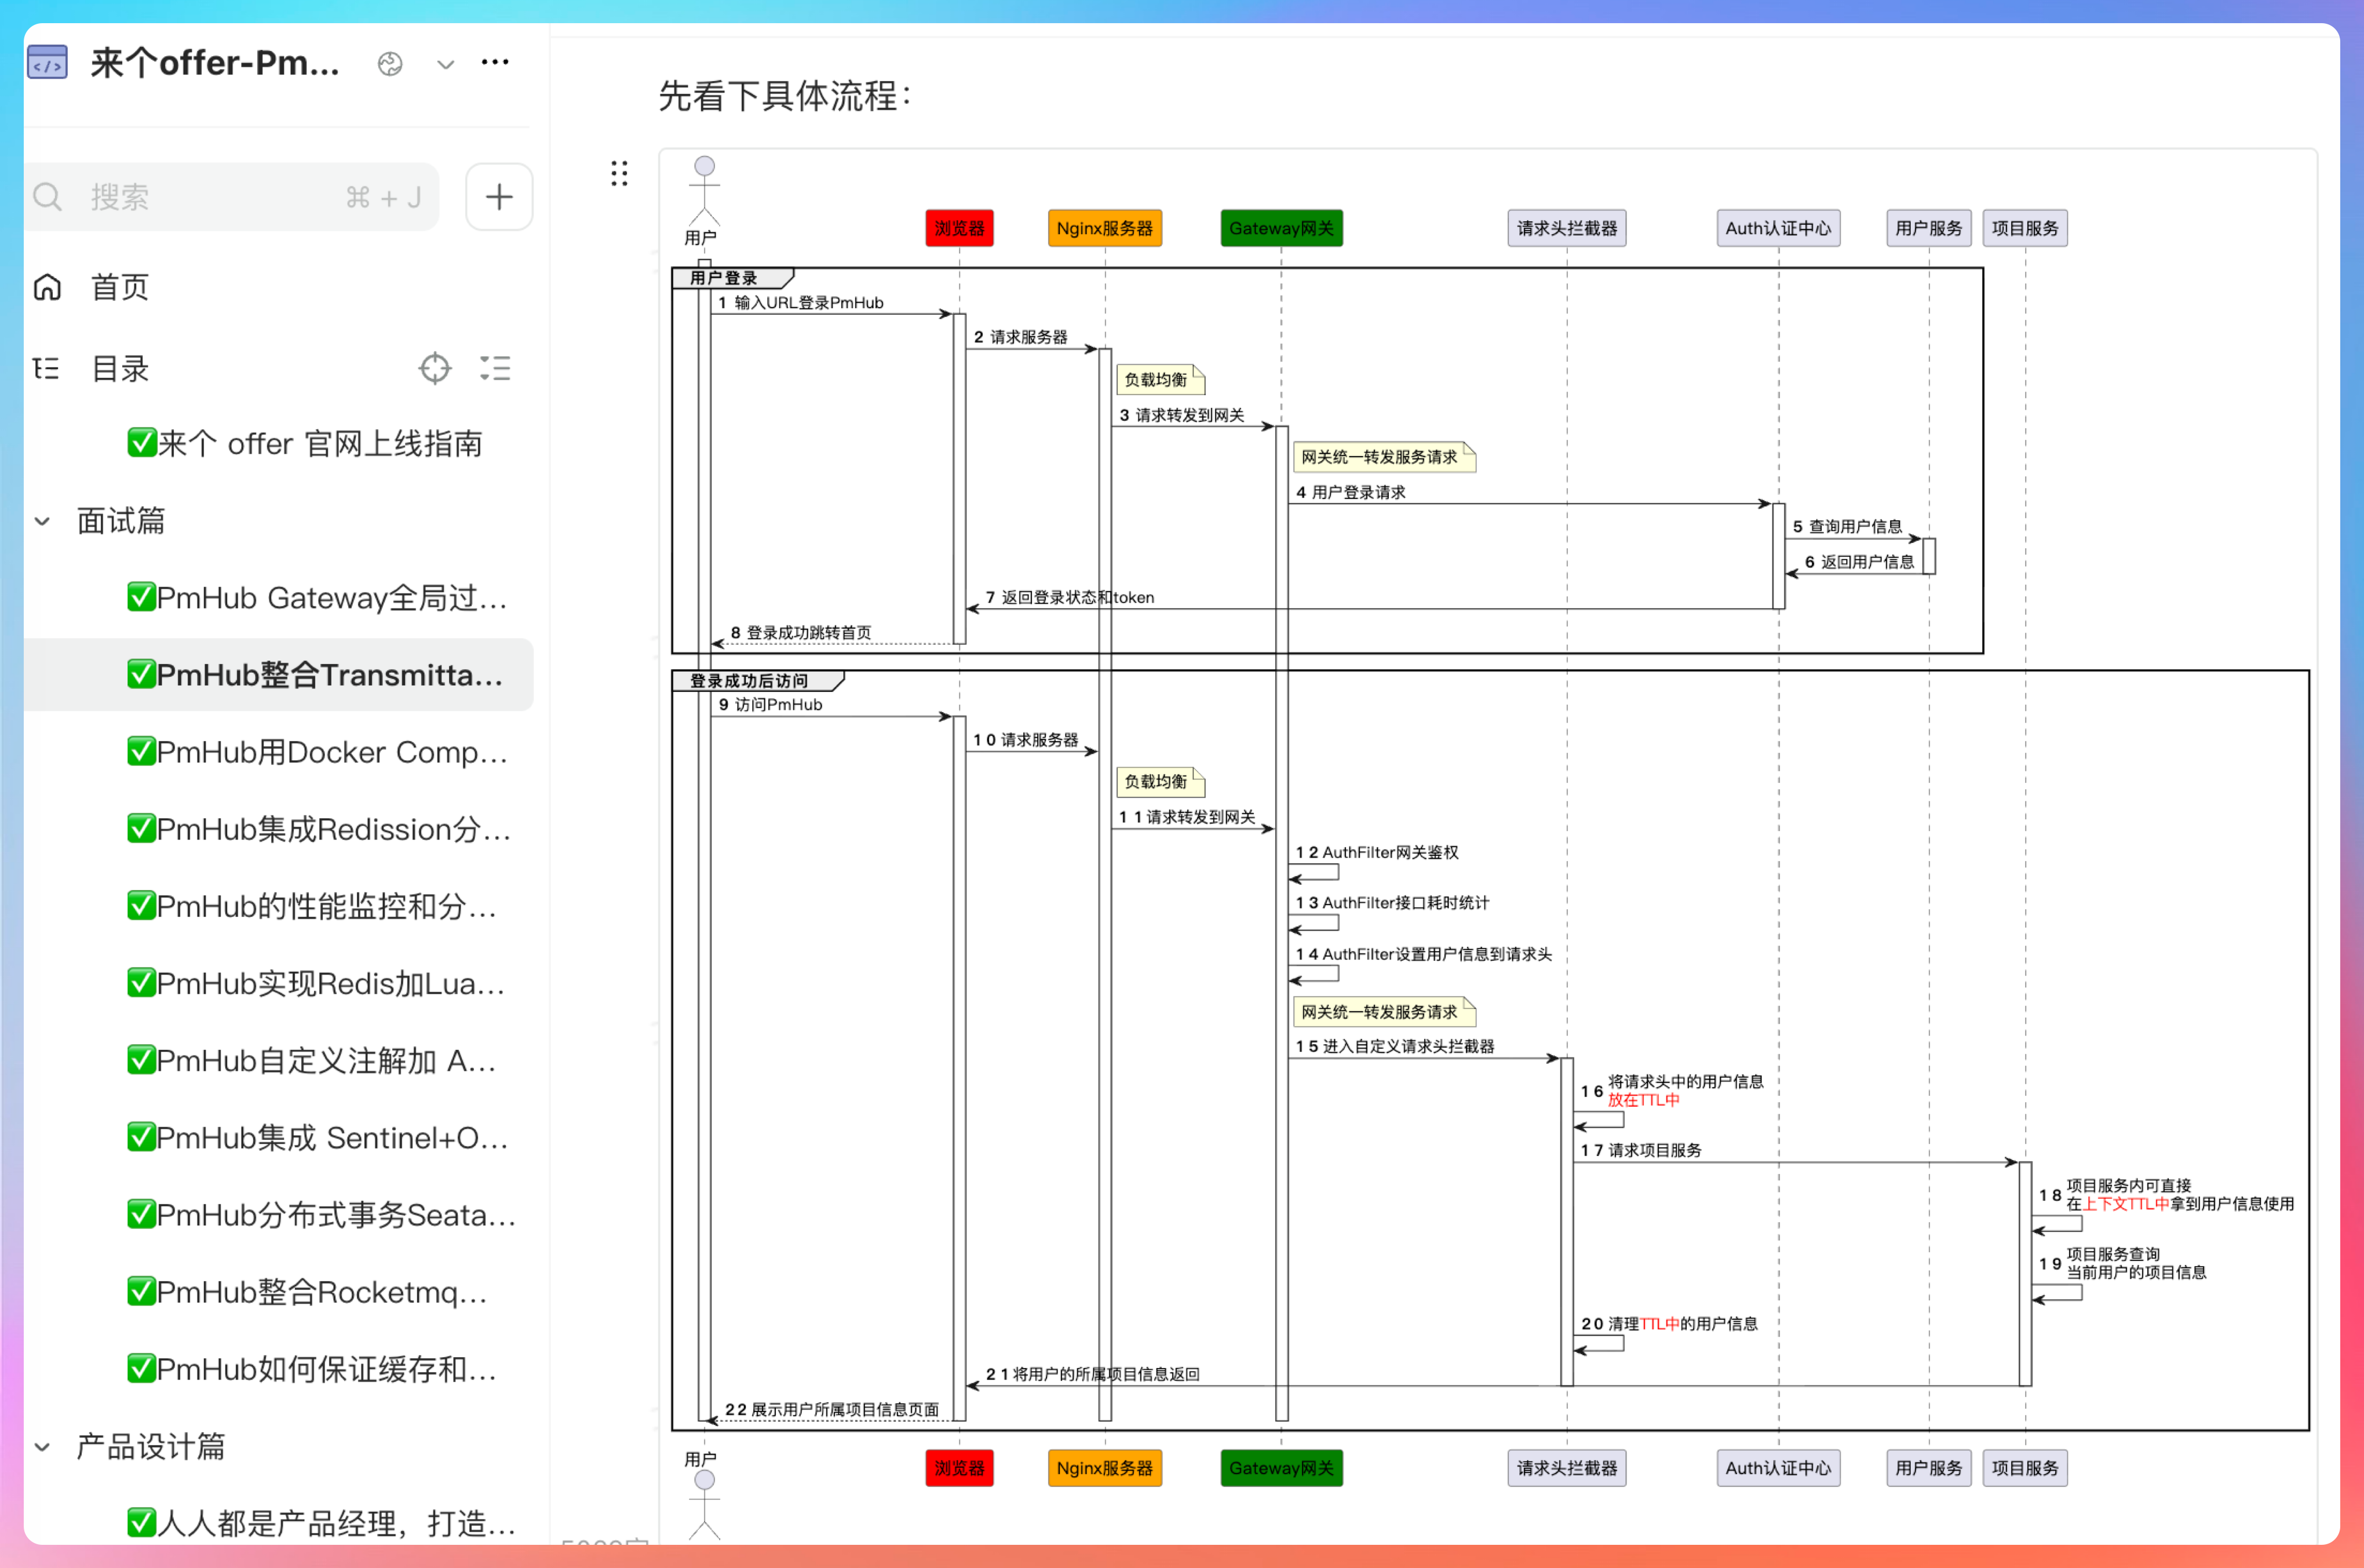Select the 目录 menu item
The image size is (2364, 1568).
(120, 368)
